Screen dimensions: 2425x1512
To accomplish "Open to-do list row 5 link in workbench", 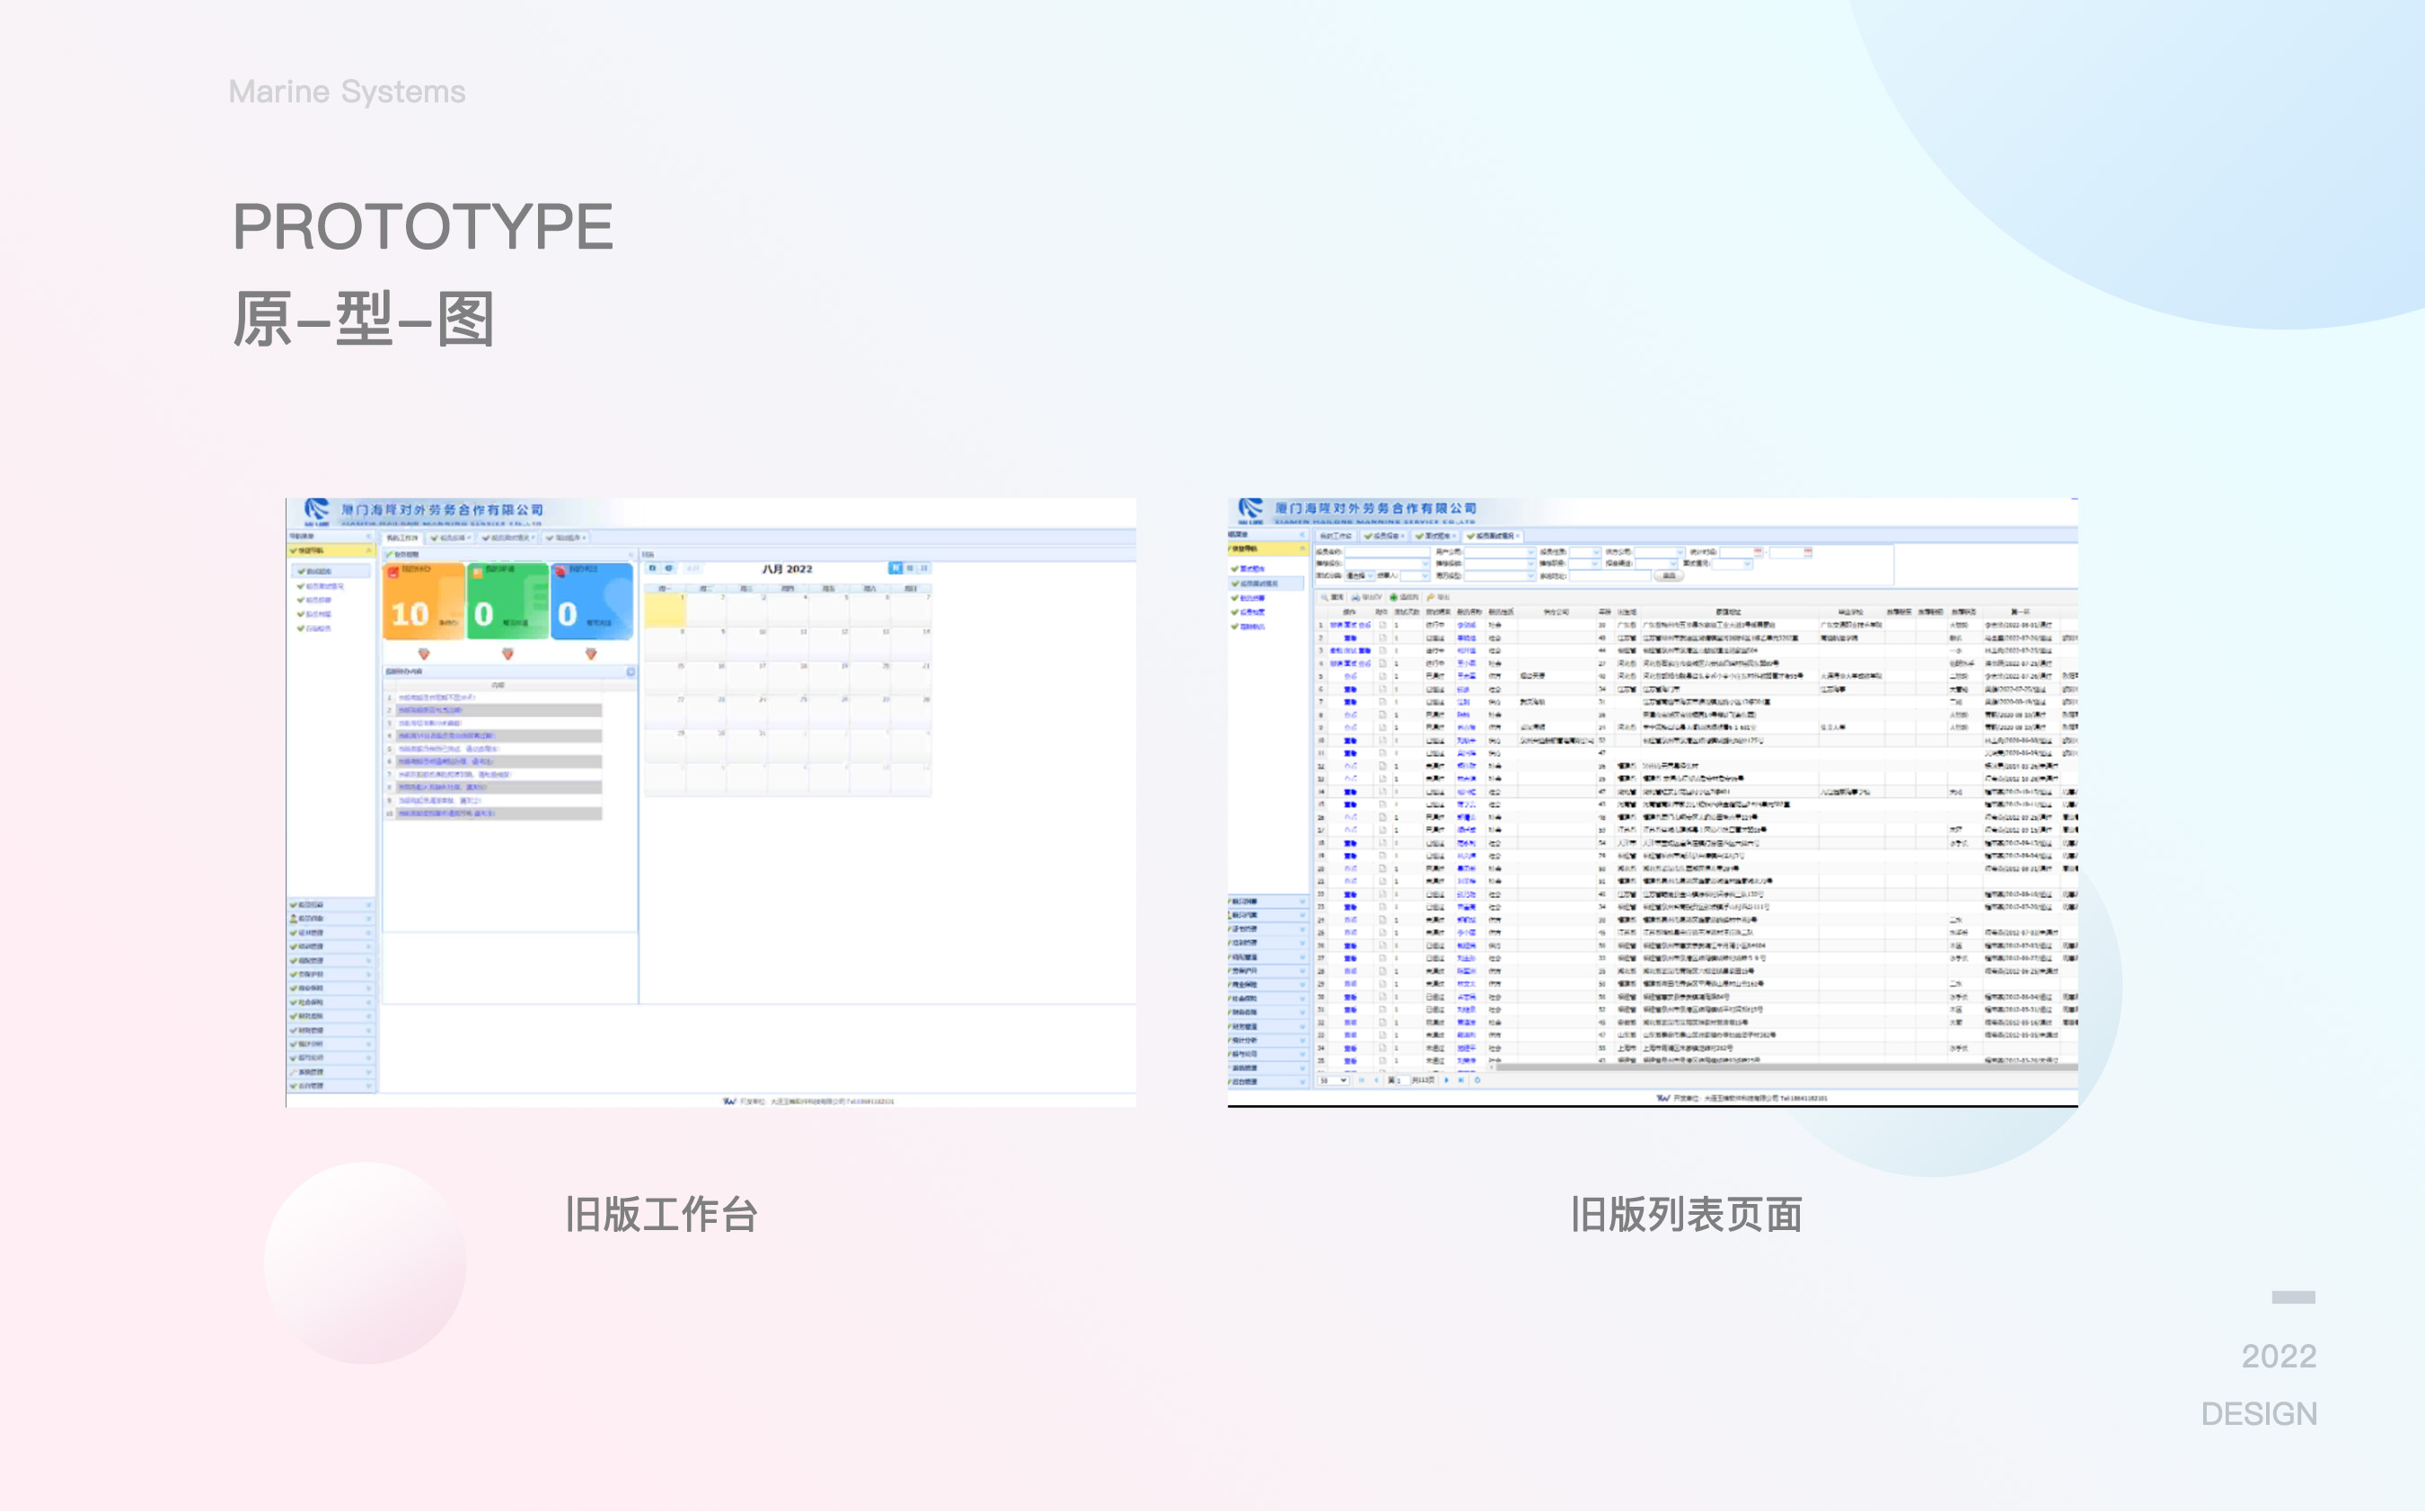I will tap(448, 748).
